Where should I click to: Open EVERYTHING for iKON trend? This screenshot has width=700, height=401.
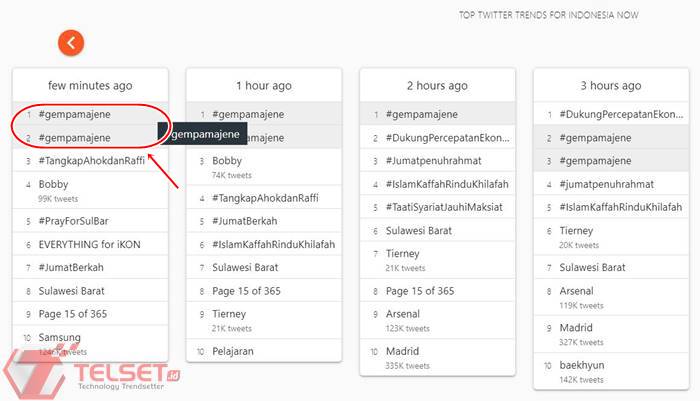(92, 243)
